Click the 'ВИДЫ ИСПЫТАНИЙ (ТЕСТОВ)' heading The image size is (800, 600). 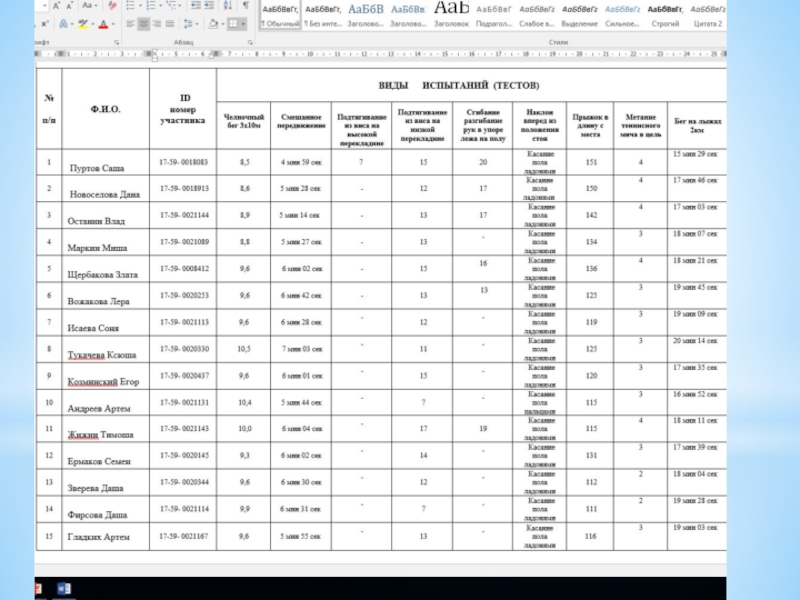(459, 85)
